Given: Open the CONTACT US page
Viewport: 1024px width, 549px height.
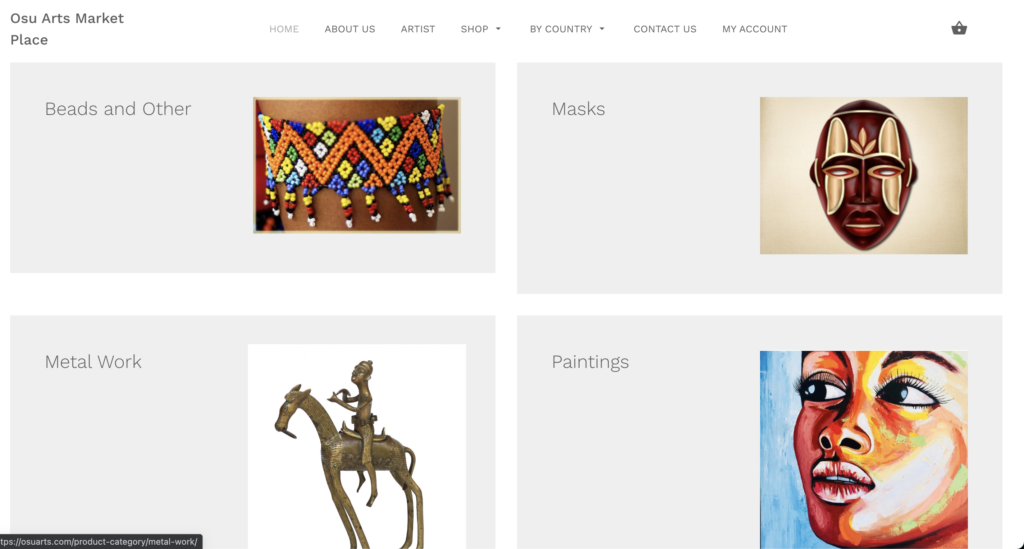Looking at the screenshot, I should click(x=665, y=29).
